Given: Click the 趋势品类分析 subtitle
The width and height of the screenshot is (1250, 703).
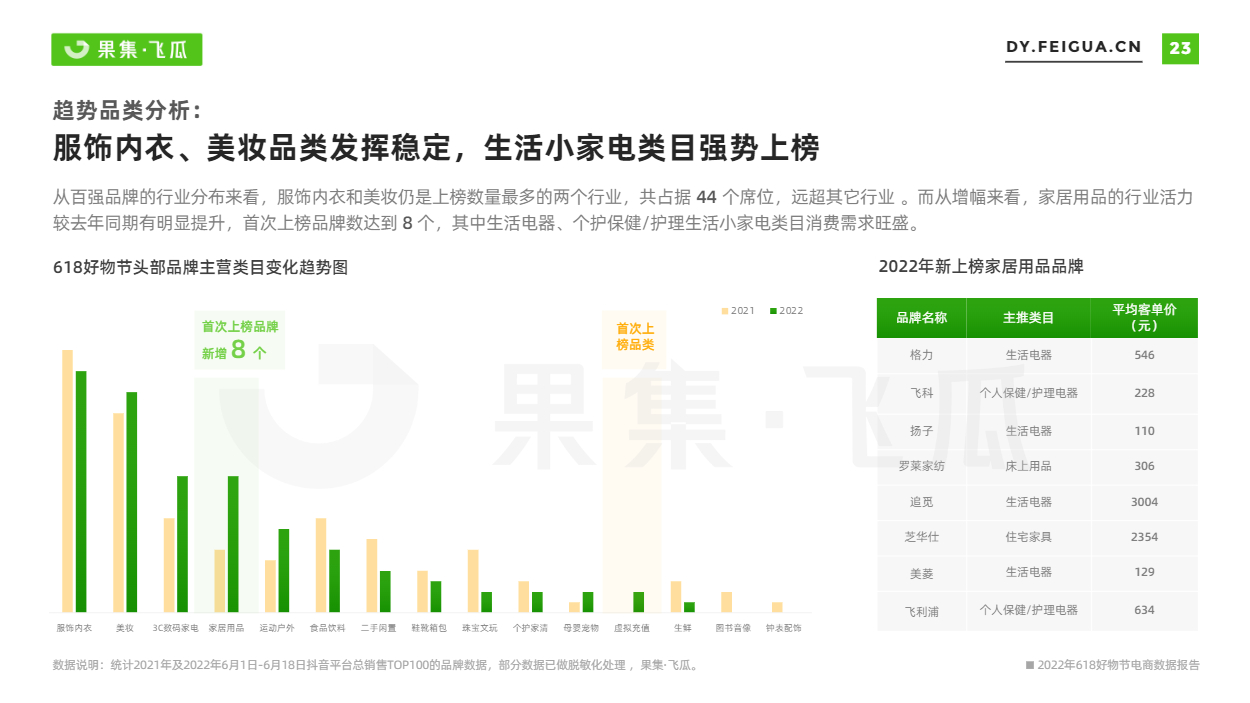Looking at the screenshot, I should 128,110.
